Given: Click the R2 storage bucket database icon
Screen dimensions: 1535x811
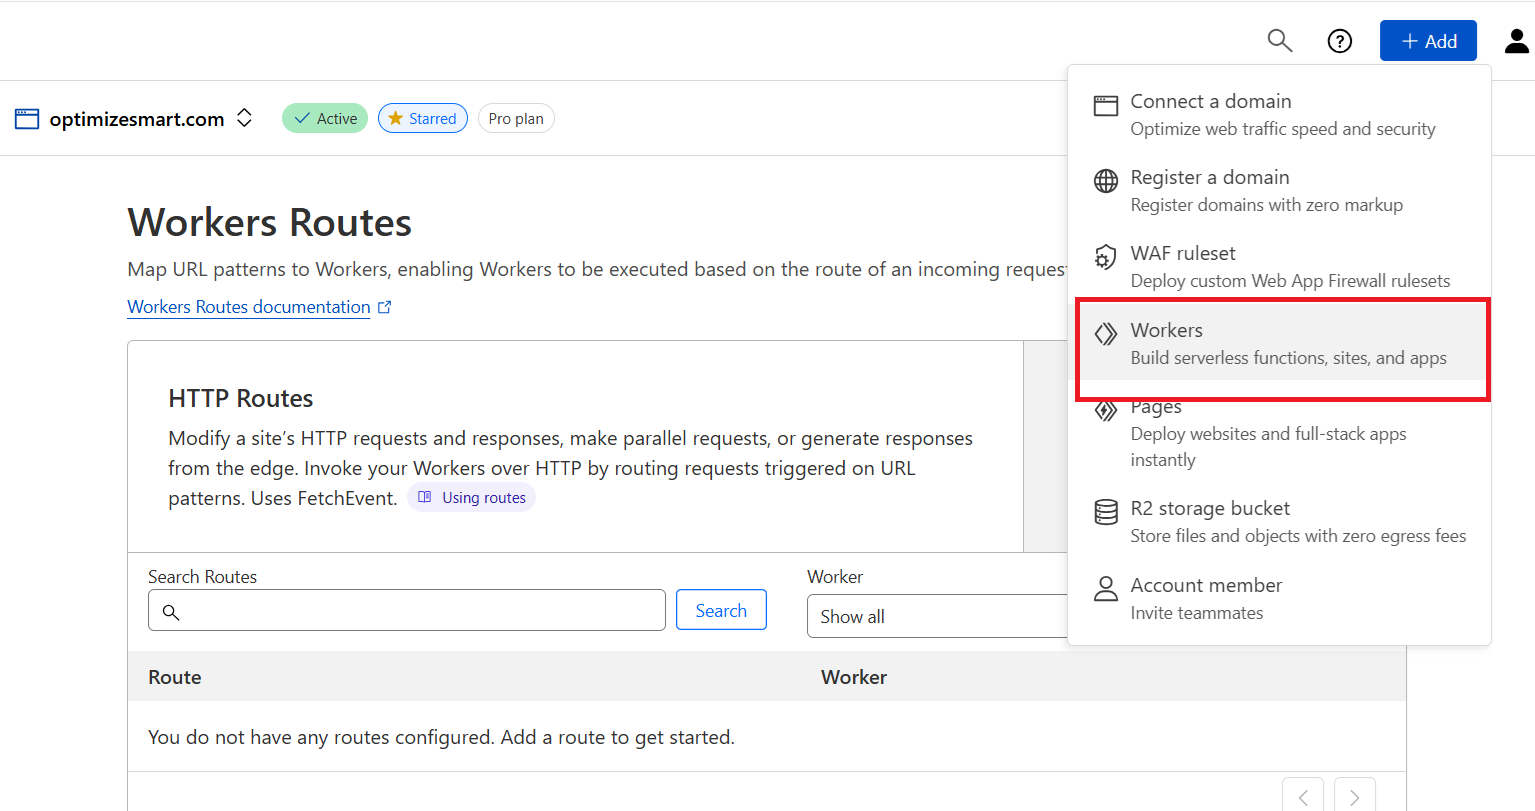Looking at the screenshot, I should click(1105, 512).
